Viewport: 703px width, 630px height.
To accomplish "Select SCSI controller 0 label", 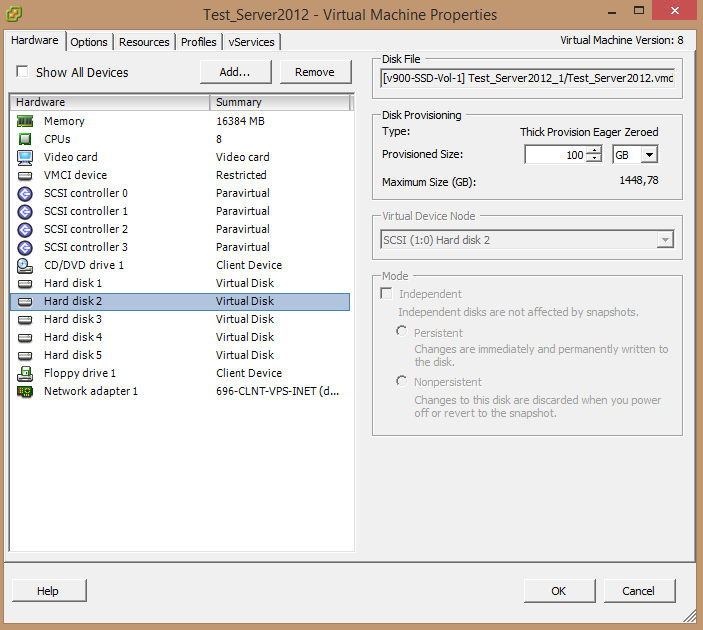I will [86, 193].
